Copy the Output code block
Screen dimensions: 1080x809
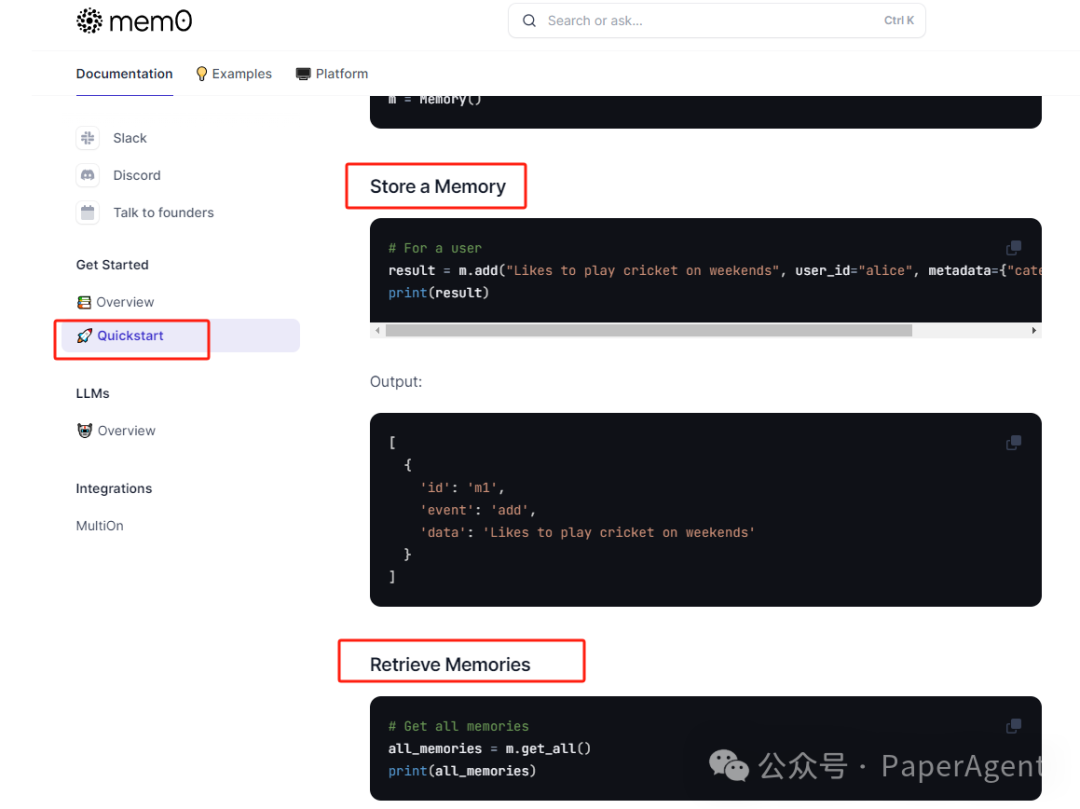point(1013,442)
